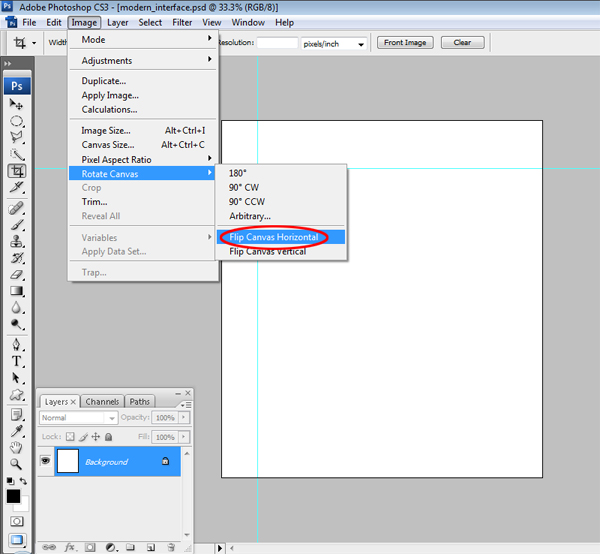
Task: Create new adjustment layer button
Action: tap(111, 547)
